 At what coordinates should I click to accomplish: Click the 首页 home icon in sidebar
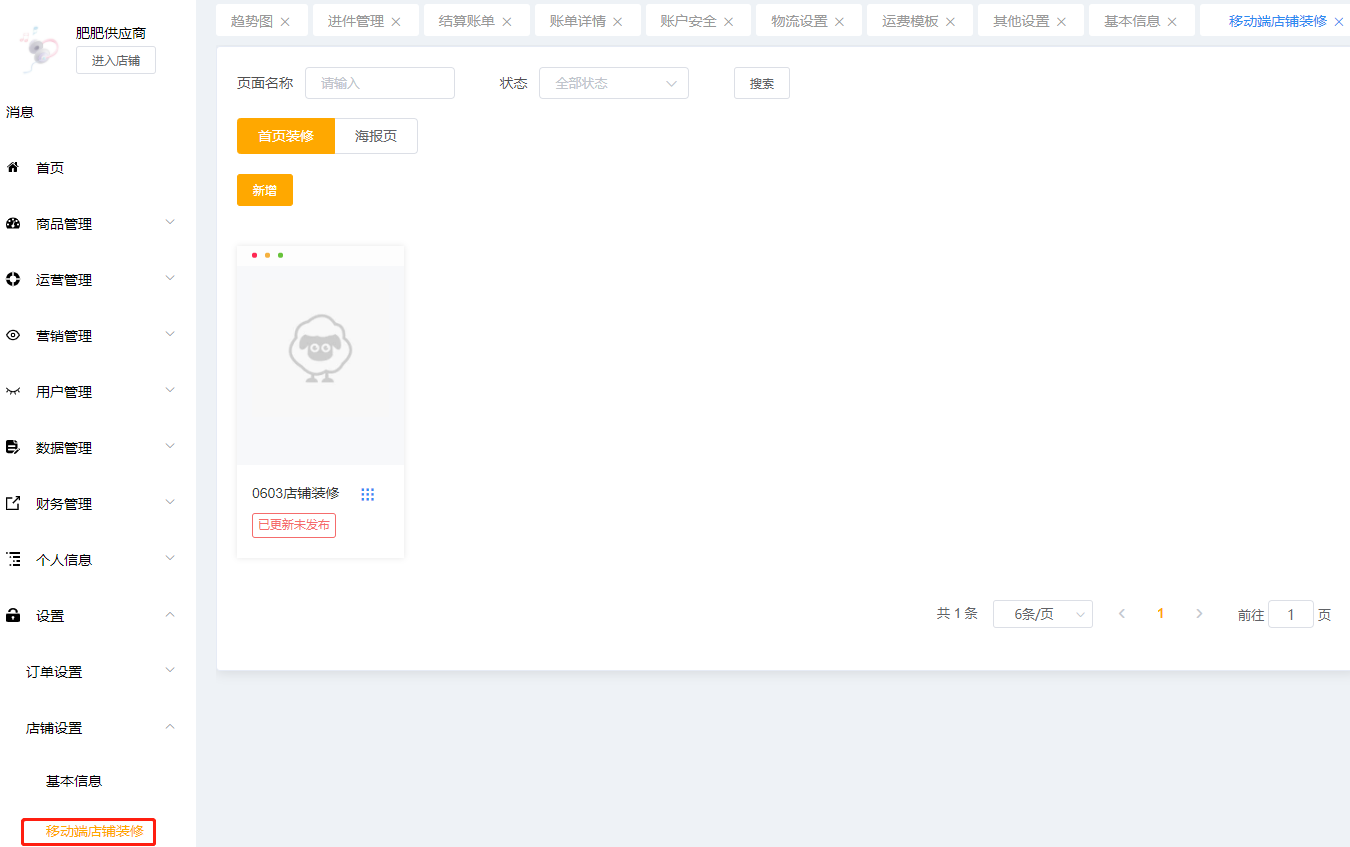coord(13,168)
